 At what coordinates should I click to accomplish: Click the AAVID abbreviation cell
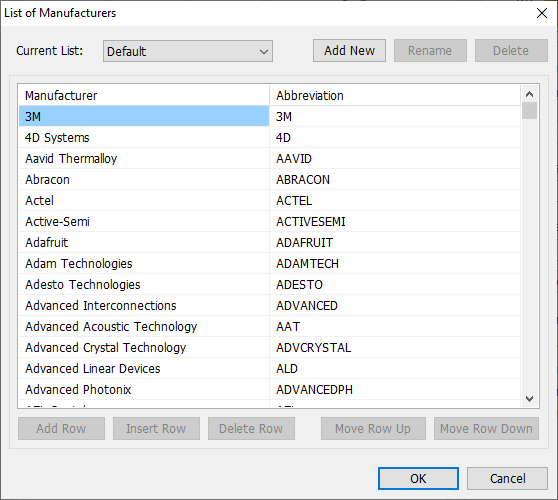(x=395, y=158)
